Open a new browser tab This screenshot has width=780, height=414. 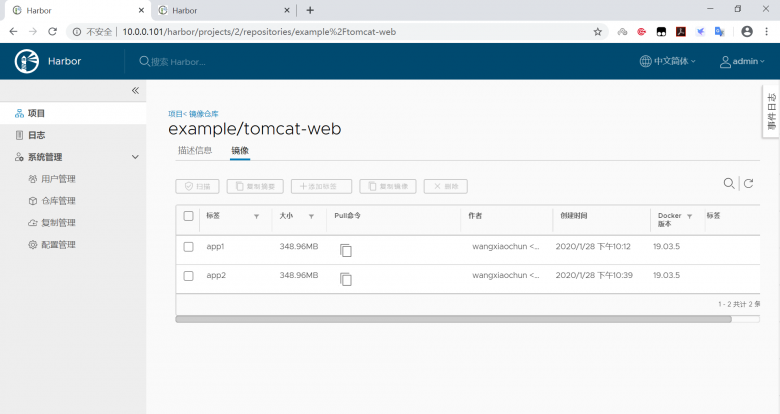coord(310,10)
